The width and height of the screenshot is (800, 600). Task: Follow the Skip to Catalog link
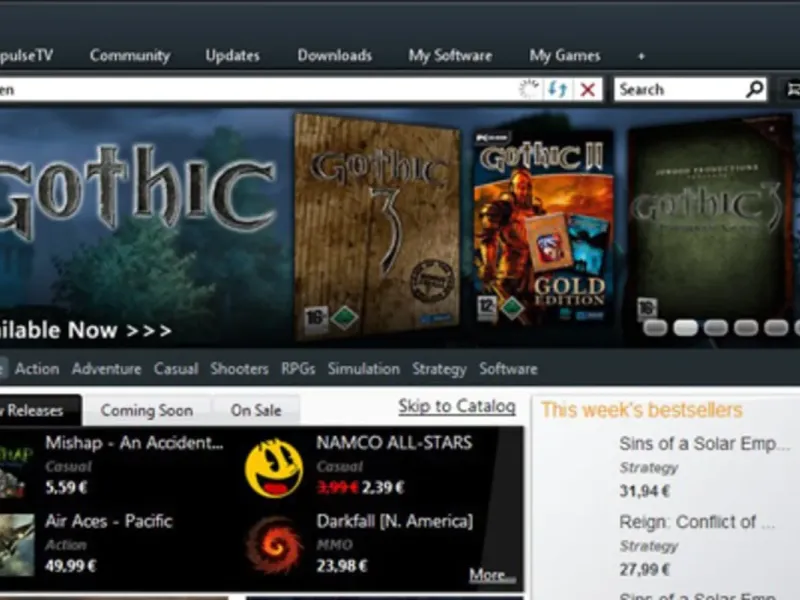(x=457, y=407)
